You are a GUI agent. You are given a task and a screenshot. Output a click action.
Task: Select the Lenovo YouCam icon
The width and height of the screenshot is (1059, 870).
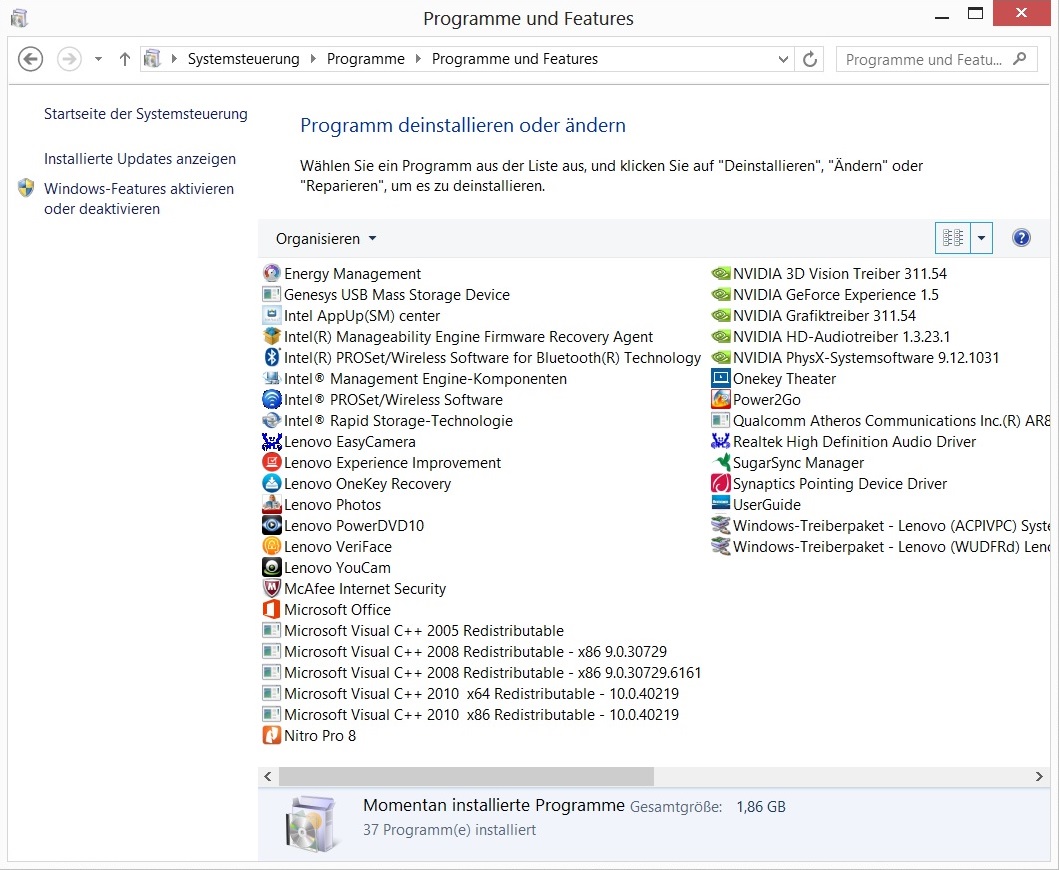coord(272,567)
